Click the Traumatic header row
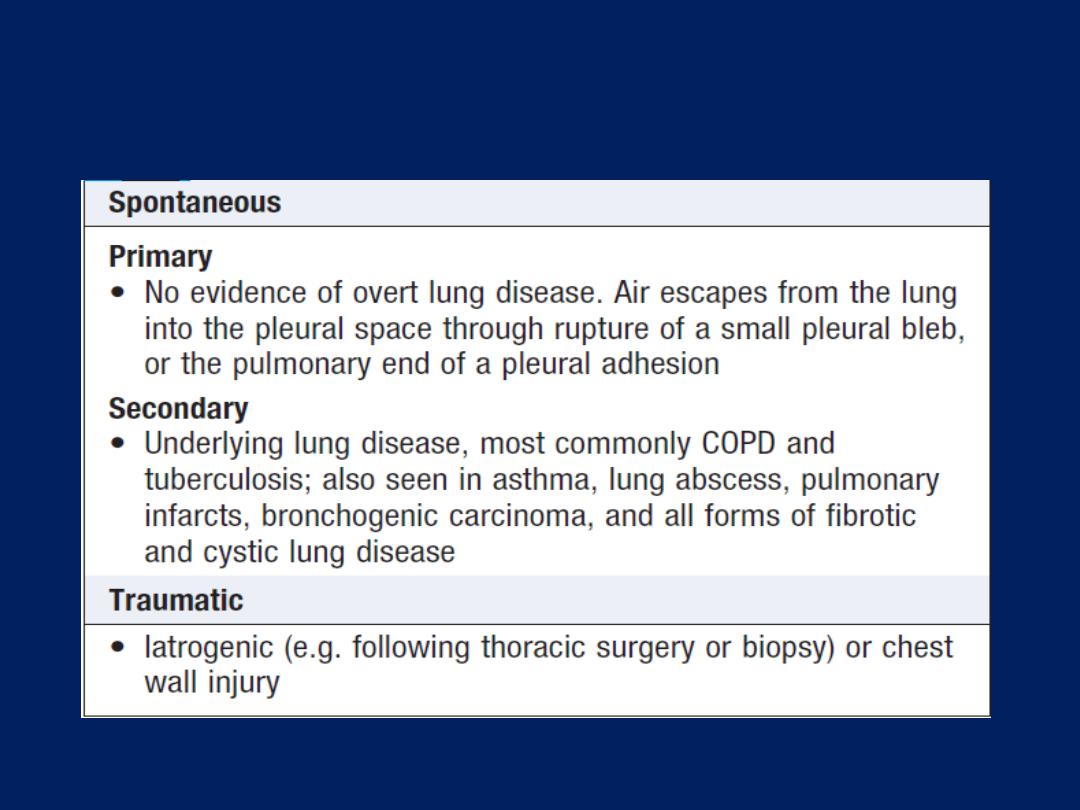1080x810 pixels. click(x=537, y=600)
